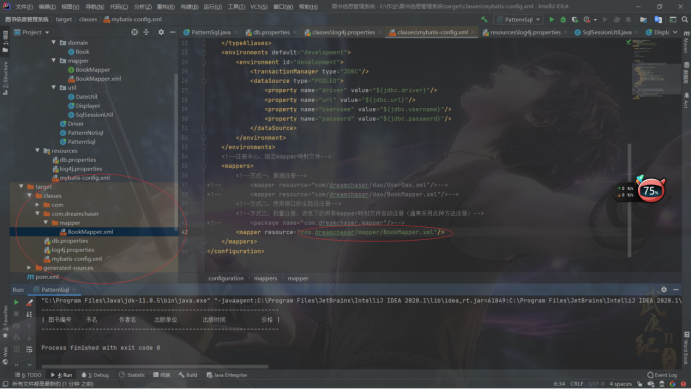The image size is (692, 389).
Task: Click locate/scroll-from-source icon in Project panel
Action: [x=135, y=32]
